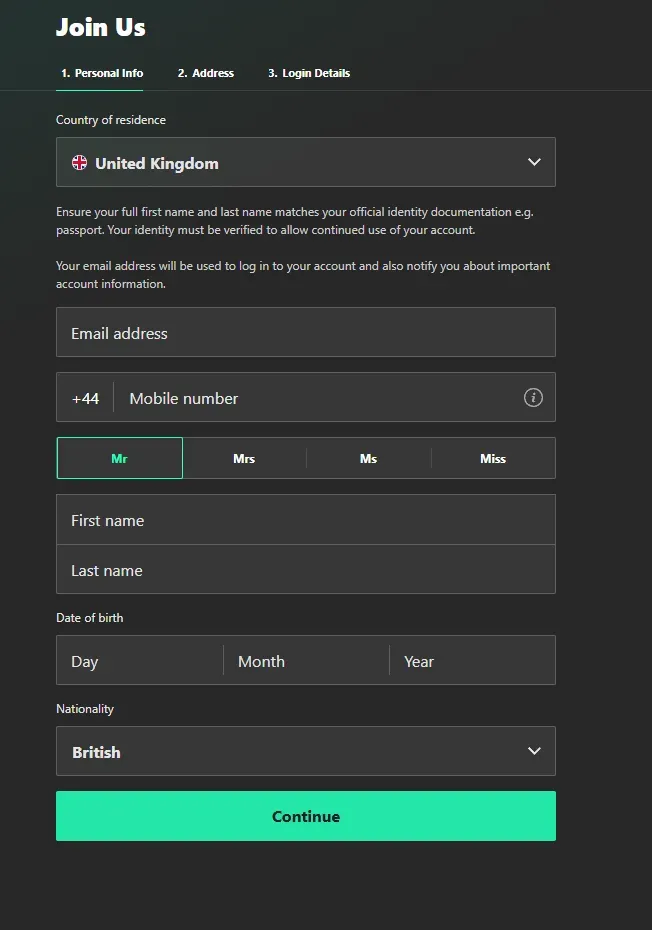Click the First name input
This screenshot has height=930, width=652.
(305, 520)
